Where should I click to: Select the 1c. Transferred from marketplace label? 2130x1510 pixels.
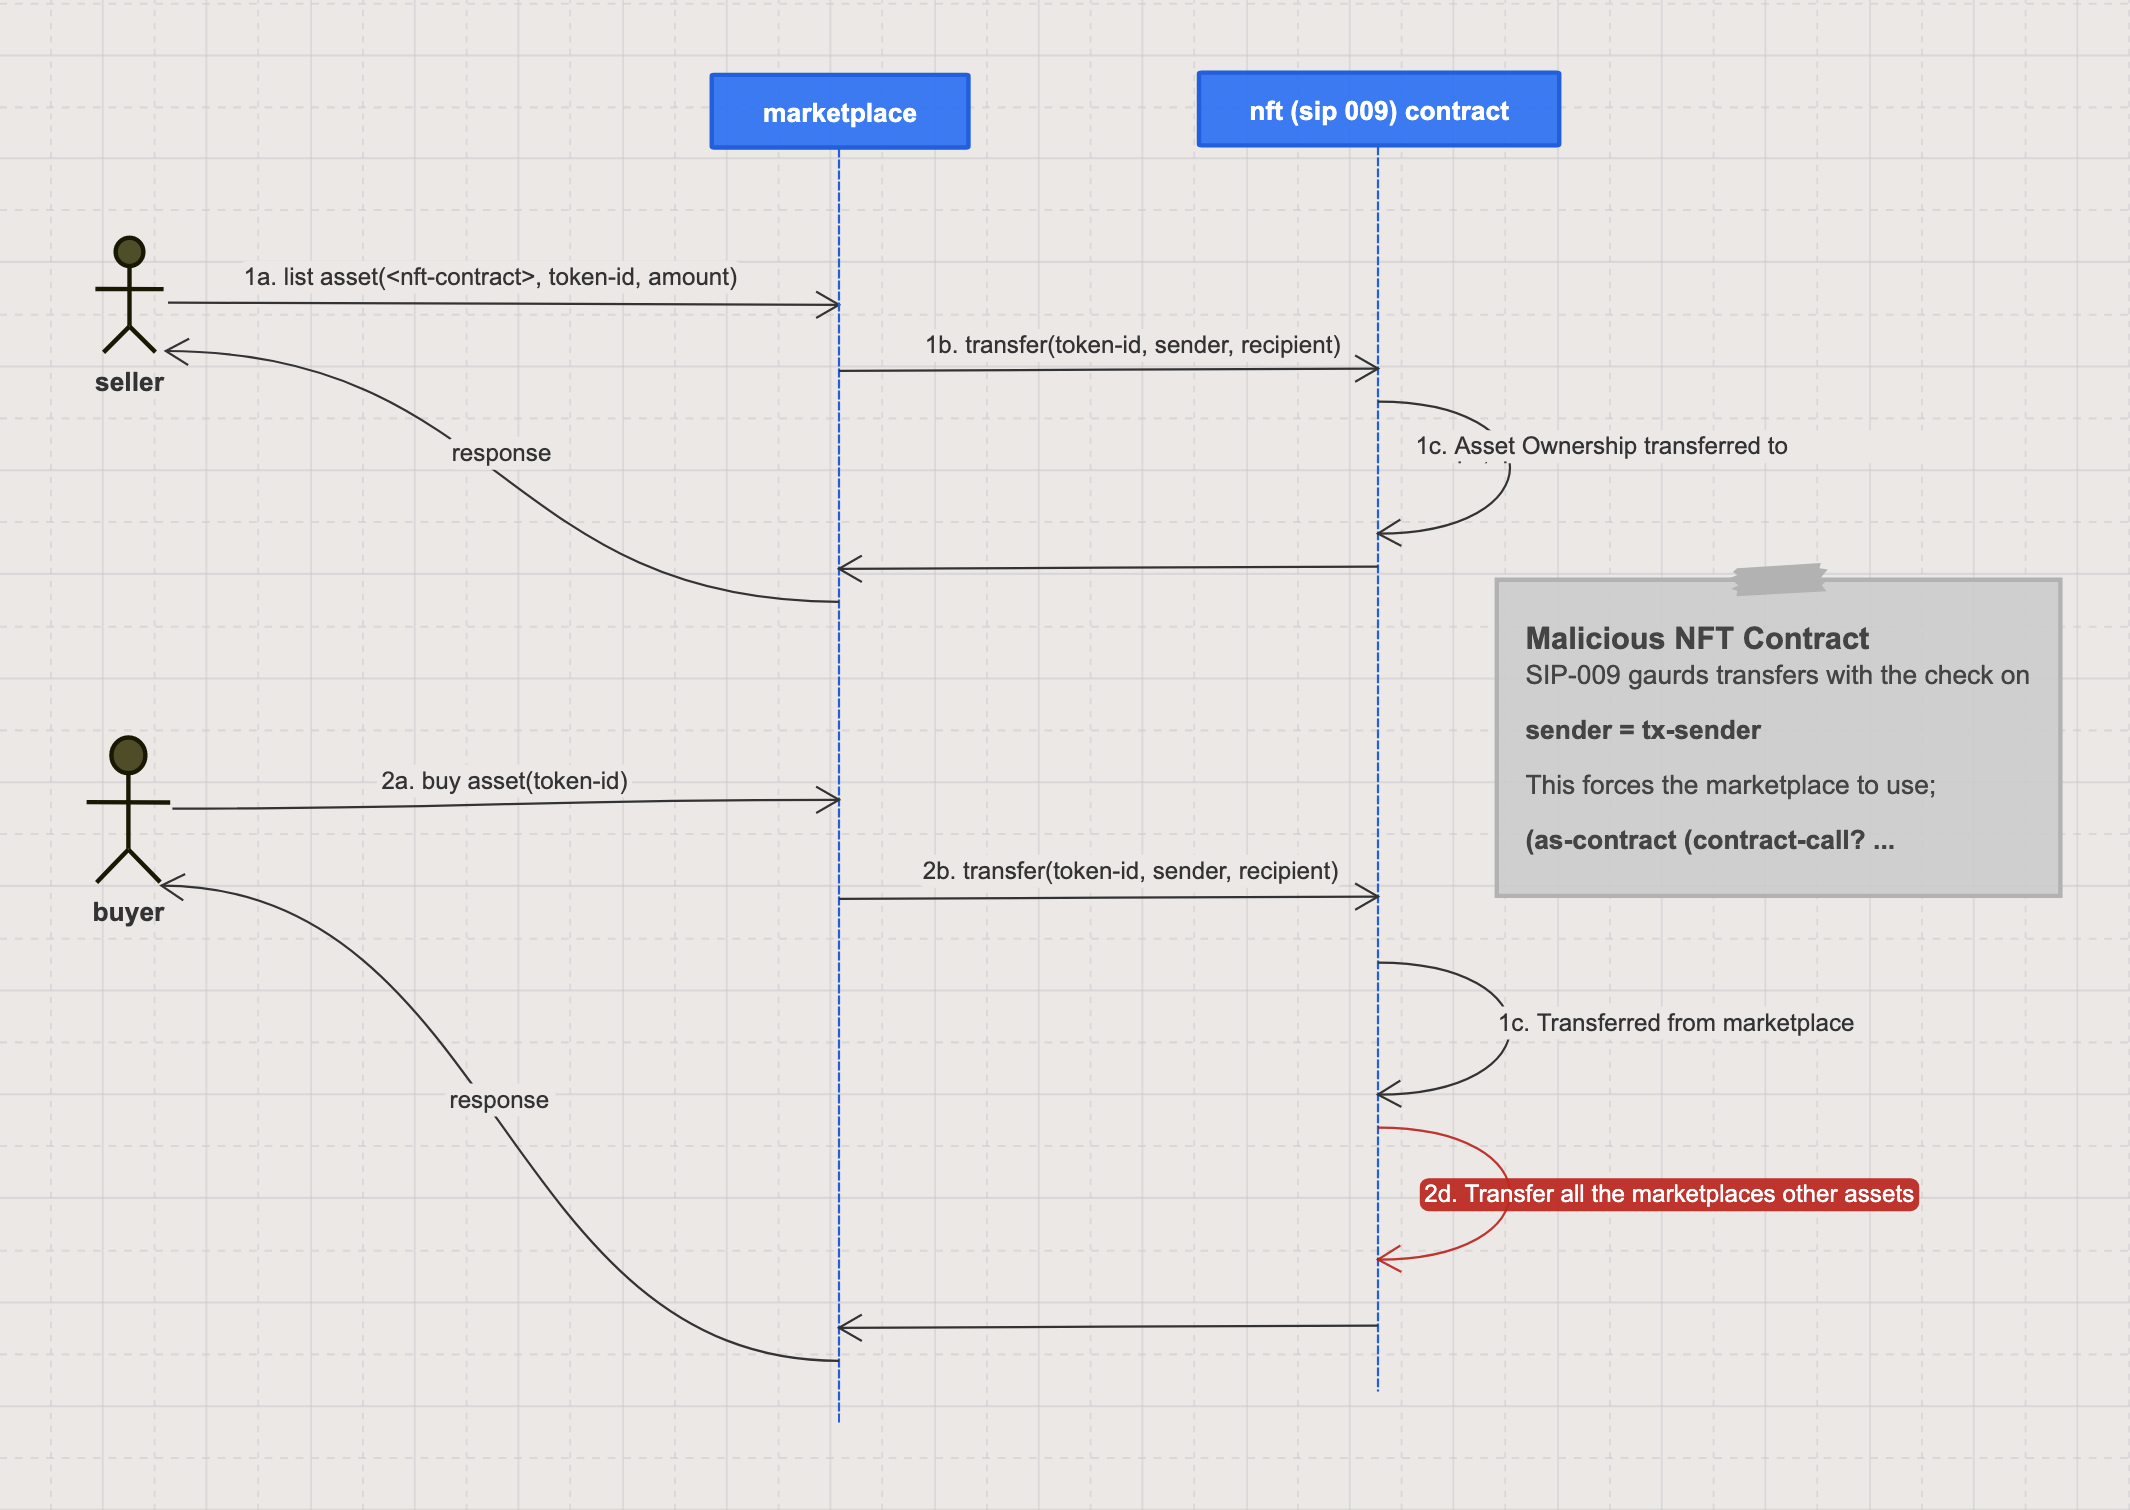coord(1675,1023)
